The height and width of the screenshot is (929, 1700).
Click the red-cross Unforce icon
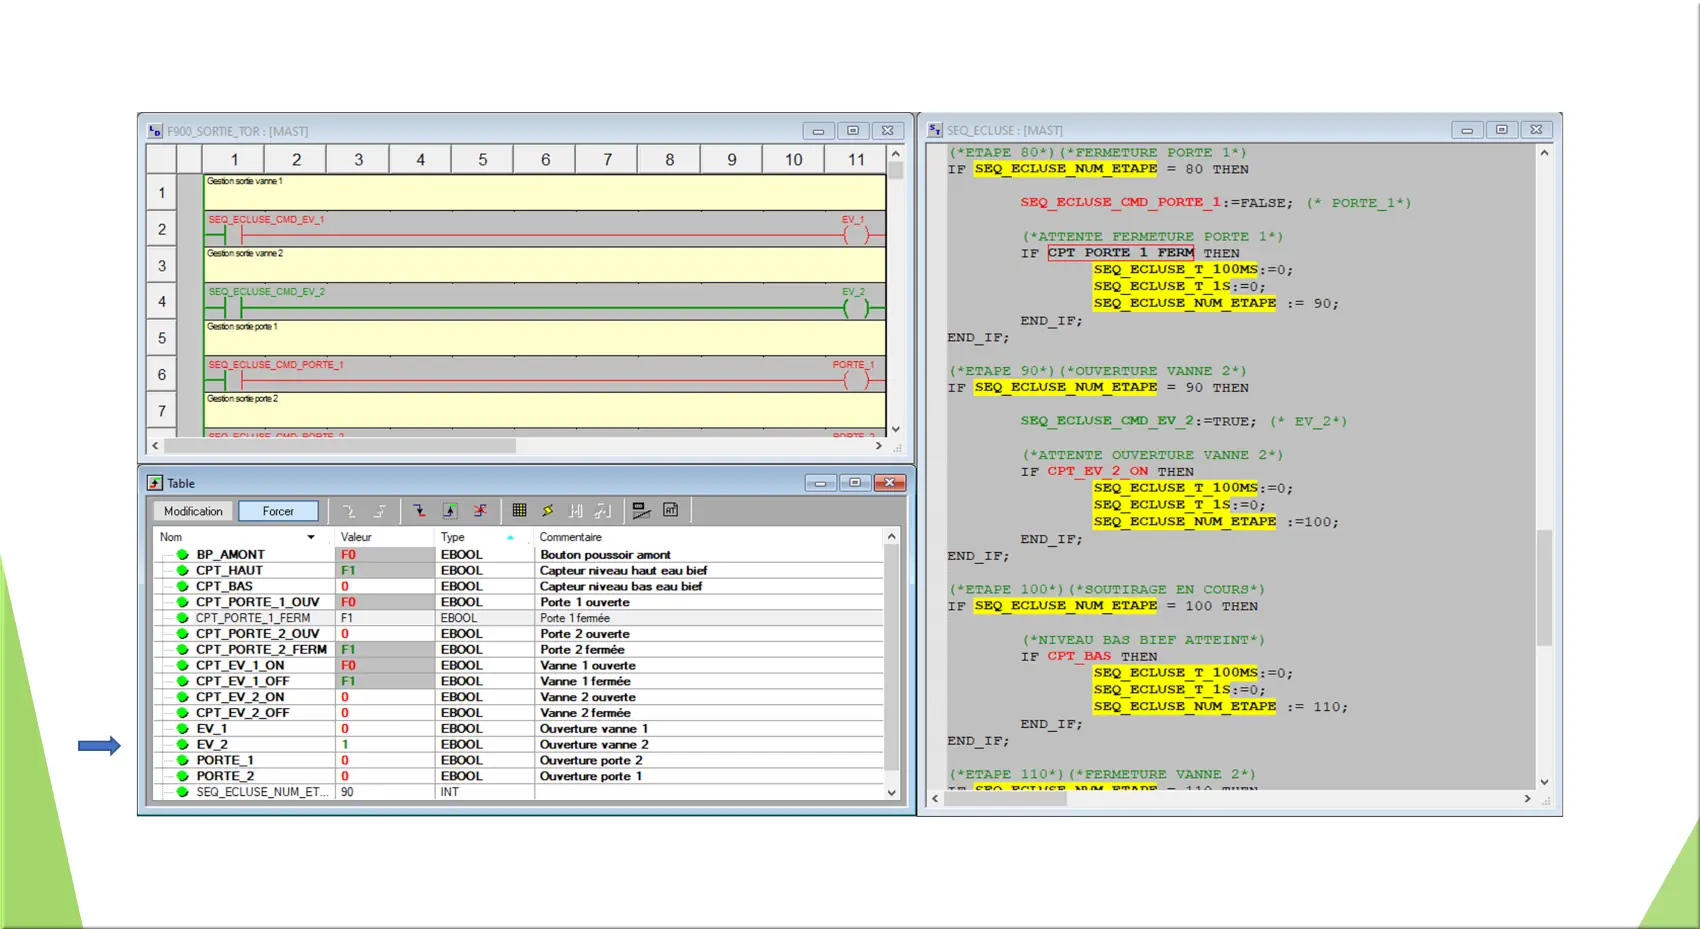(480, 511)
